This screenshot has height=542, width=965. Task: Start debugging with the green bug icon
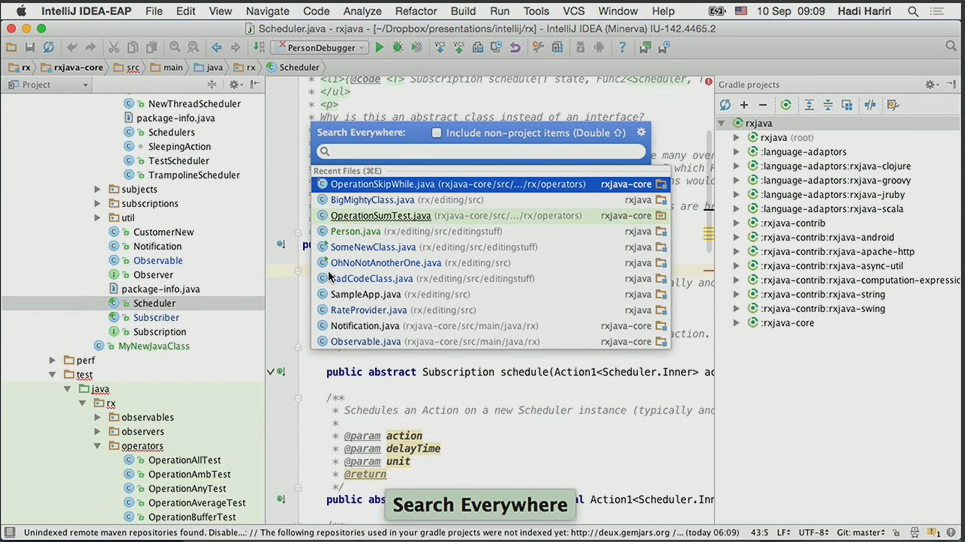pos(398,47)
